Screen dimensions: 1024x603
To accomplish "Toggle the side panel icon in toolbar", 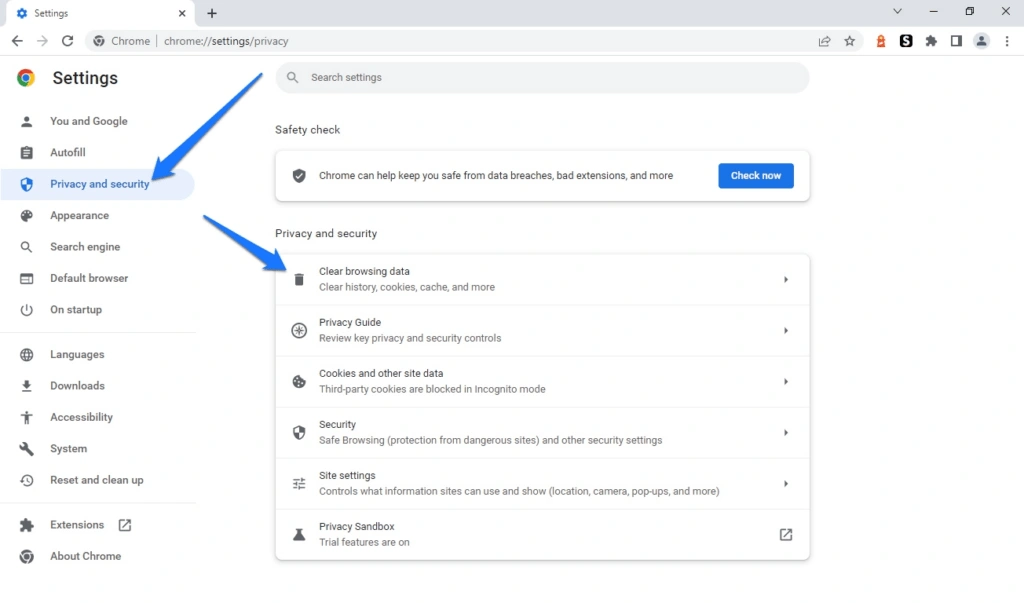I will click(x=956, y=41).
